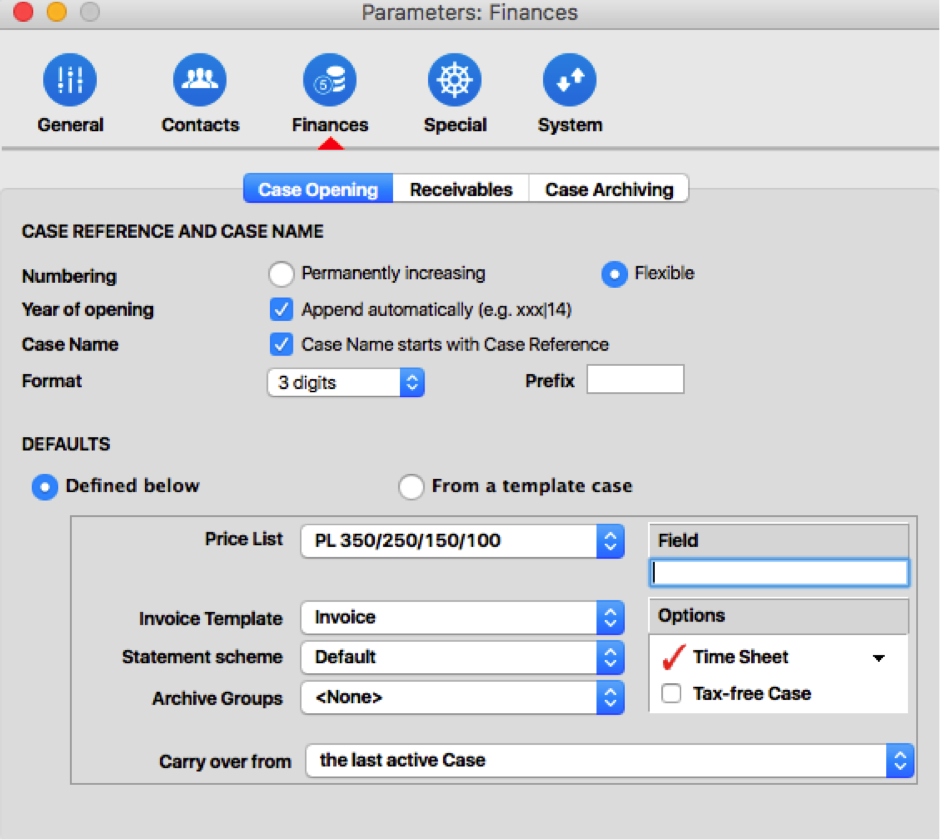Image resolution: width=940 pixels, height=840 pixels.
Task: Switch to the Receivables tab
Action: pyautogui.click(x=460, y=188)
